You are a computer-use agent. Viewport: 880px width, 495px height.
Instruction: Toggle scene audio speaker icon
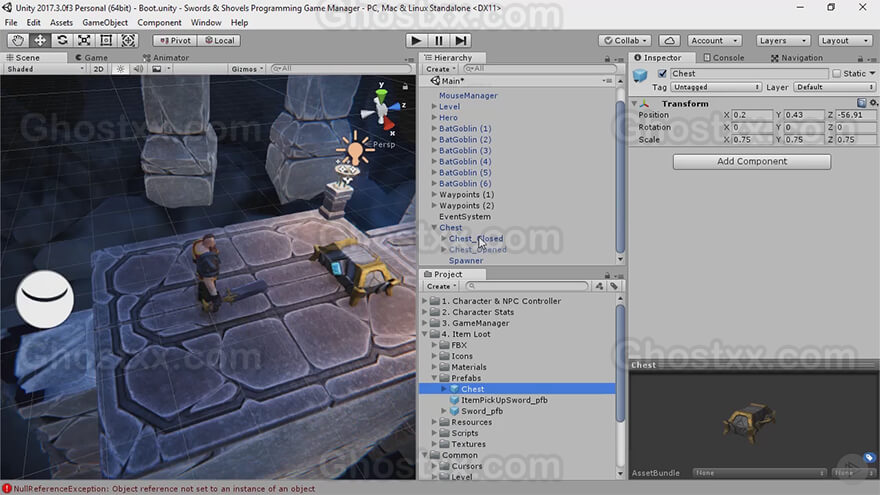pyautogui.click(x=138, y=68)
